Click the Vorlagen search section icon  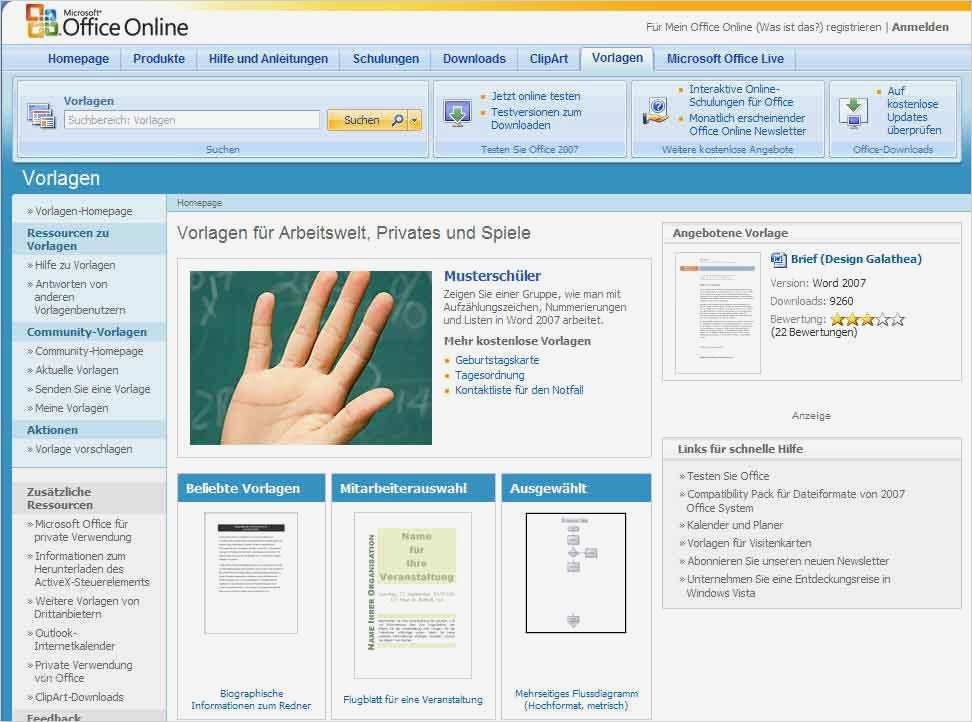[x=41, y=115]
